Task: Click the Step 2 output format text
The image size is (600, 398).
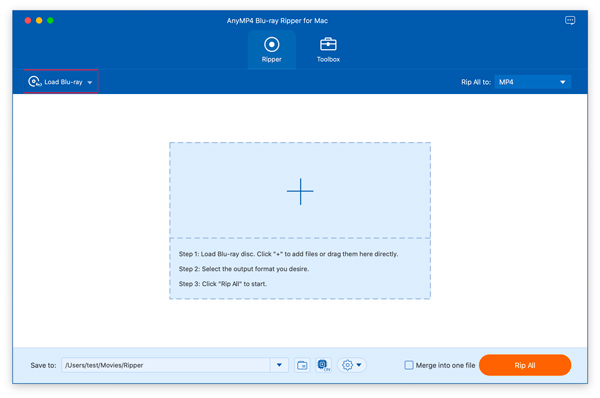Action: pos(244,269)
